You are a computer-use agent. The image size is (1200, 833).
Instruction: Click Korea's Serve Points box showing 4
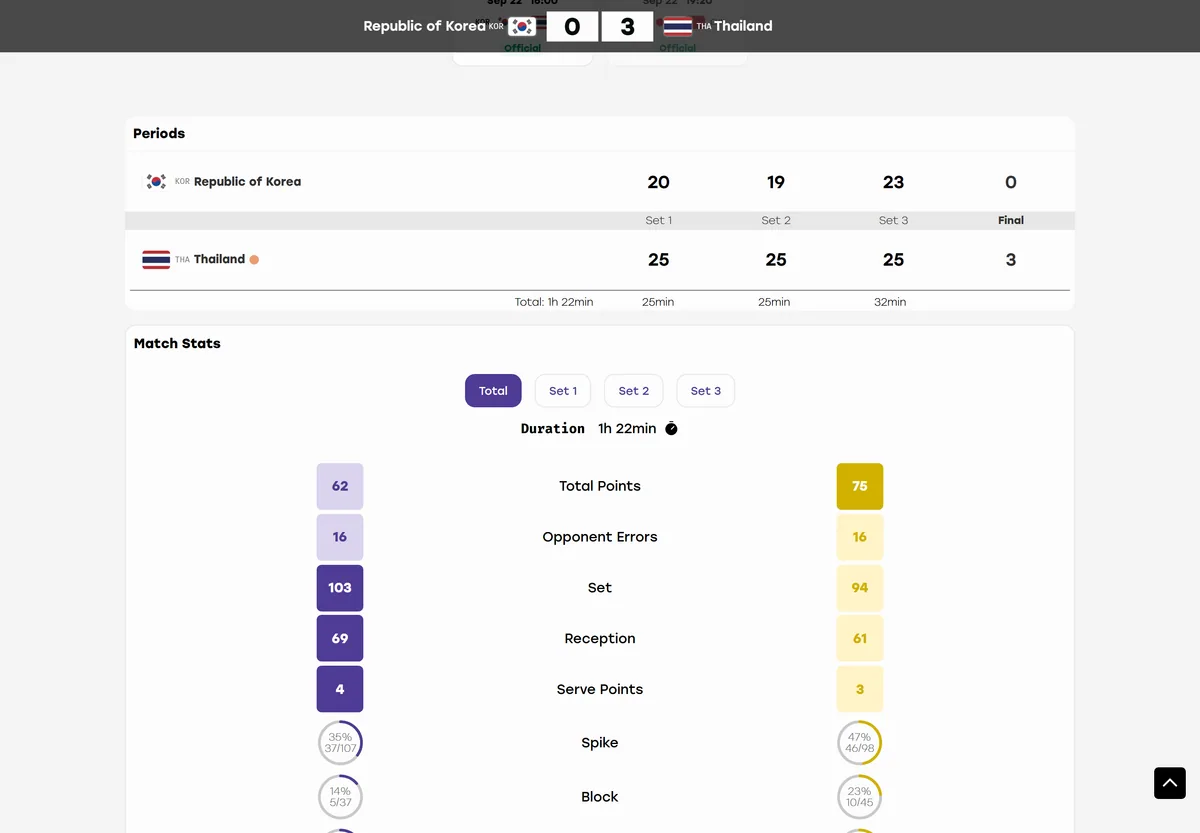point(340,689)
